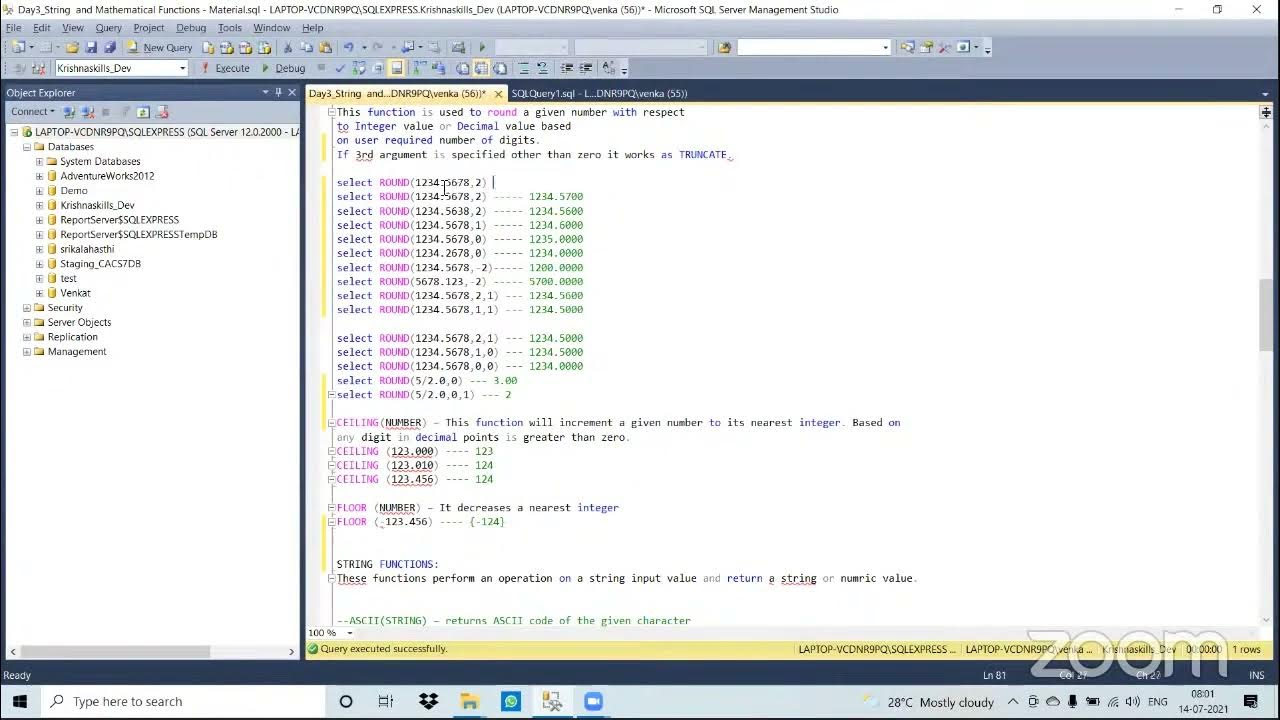The image size is (1280, 720).
Task: Click the Cut scissors icon
Action: 288,47
